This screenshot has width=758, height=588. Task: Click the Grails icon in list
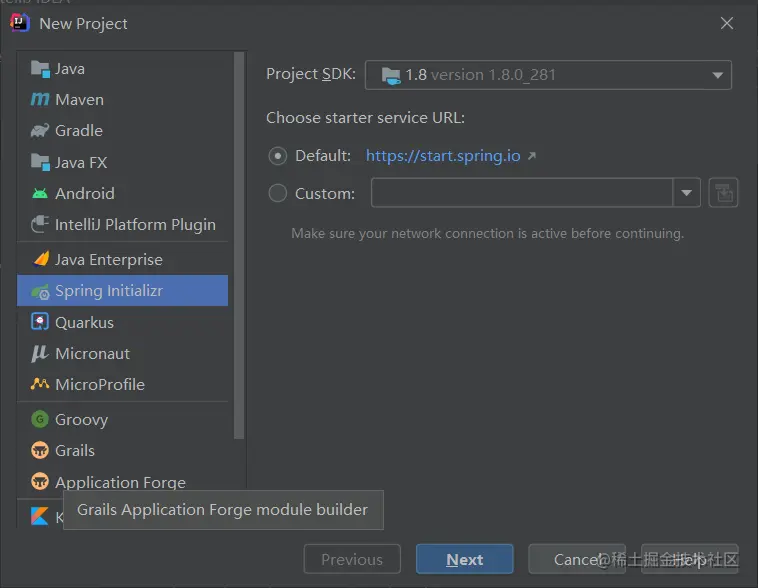(x=40, y=451)
